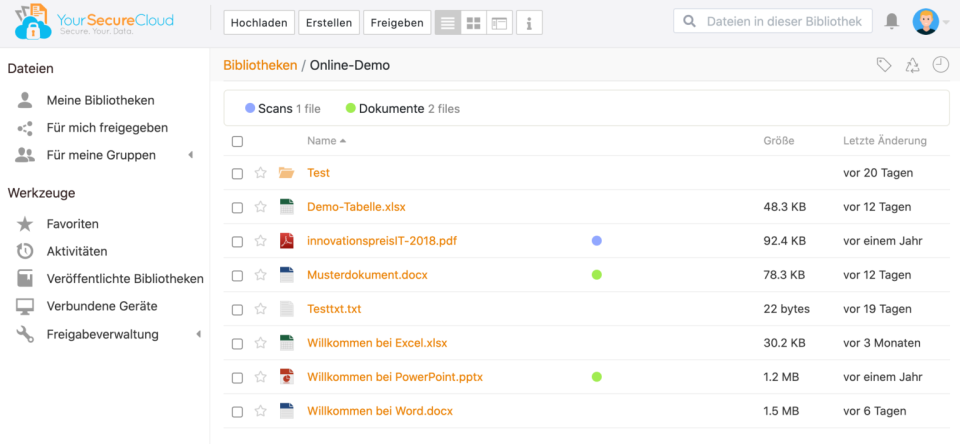The image size is (960, 444).
Task: Open Aktivitäten
Action: [77, 251]
